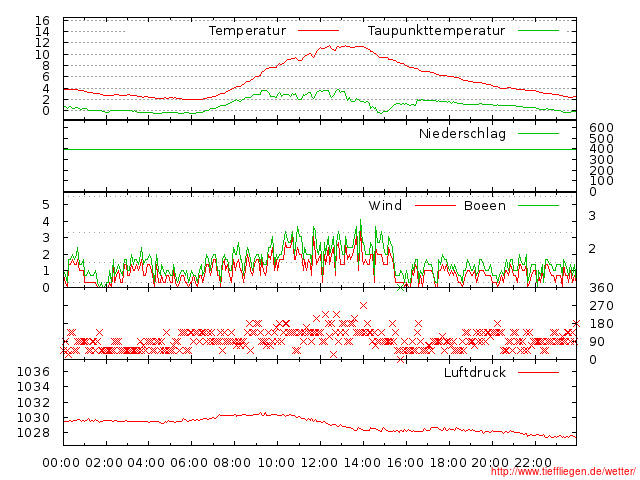Click the 22:00 time axis label

click(533, 463)
